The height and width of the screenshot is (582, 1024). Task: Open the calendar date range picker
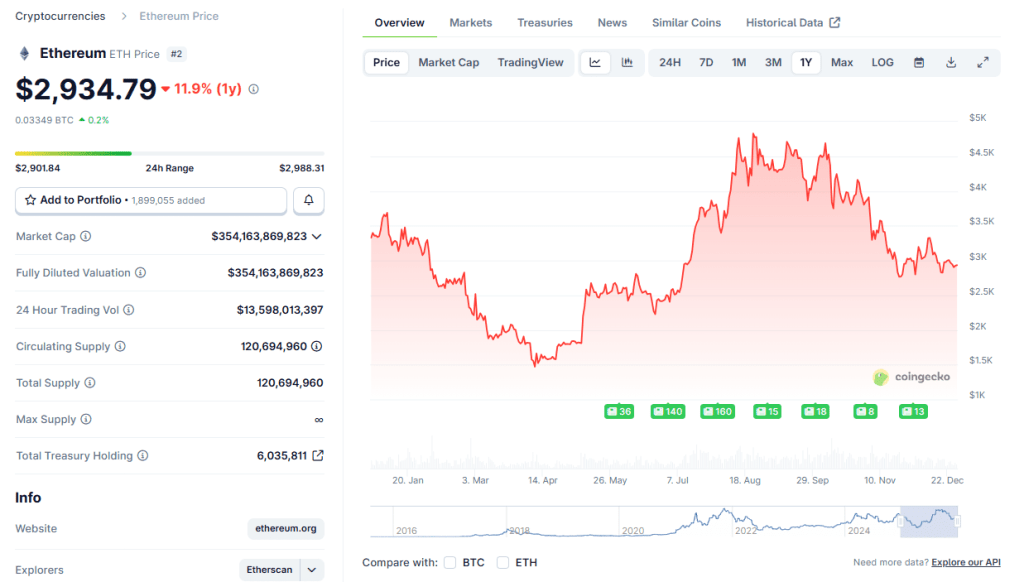click(x=918, y=62)
